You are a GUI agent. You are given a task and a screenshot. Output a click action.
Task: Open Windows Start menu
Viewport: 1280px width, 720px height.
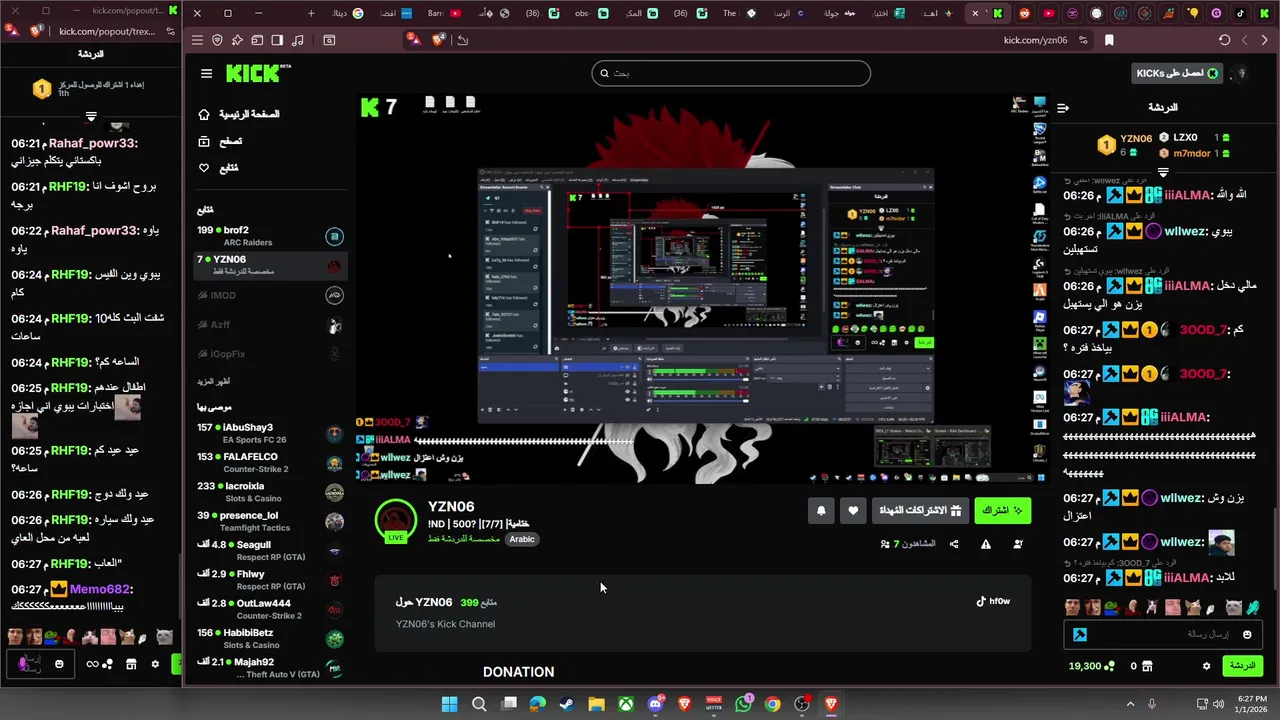(449, 704)
